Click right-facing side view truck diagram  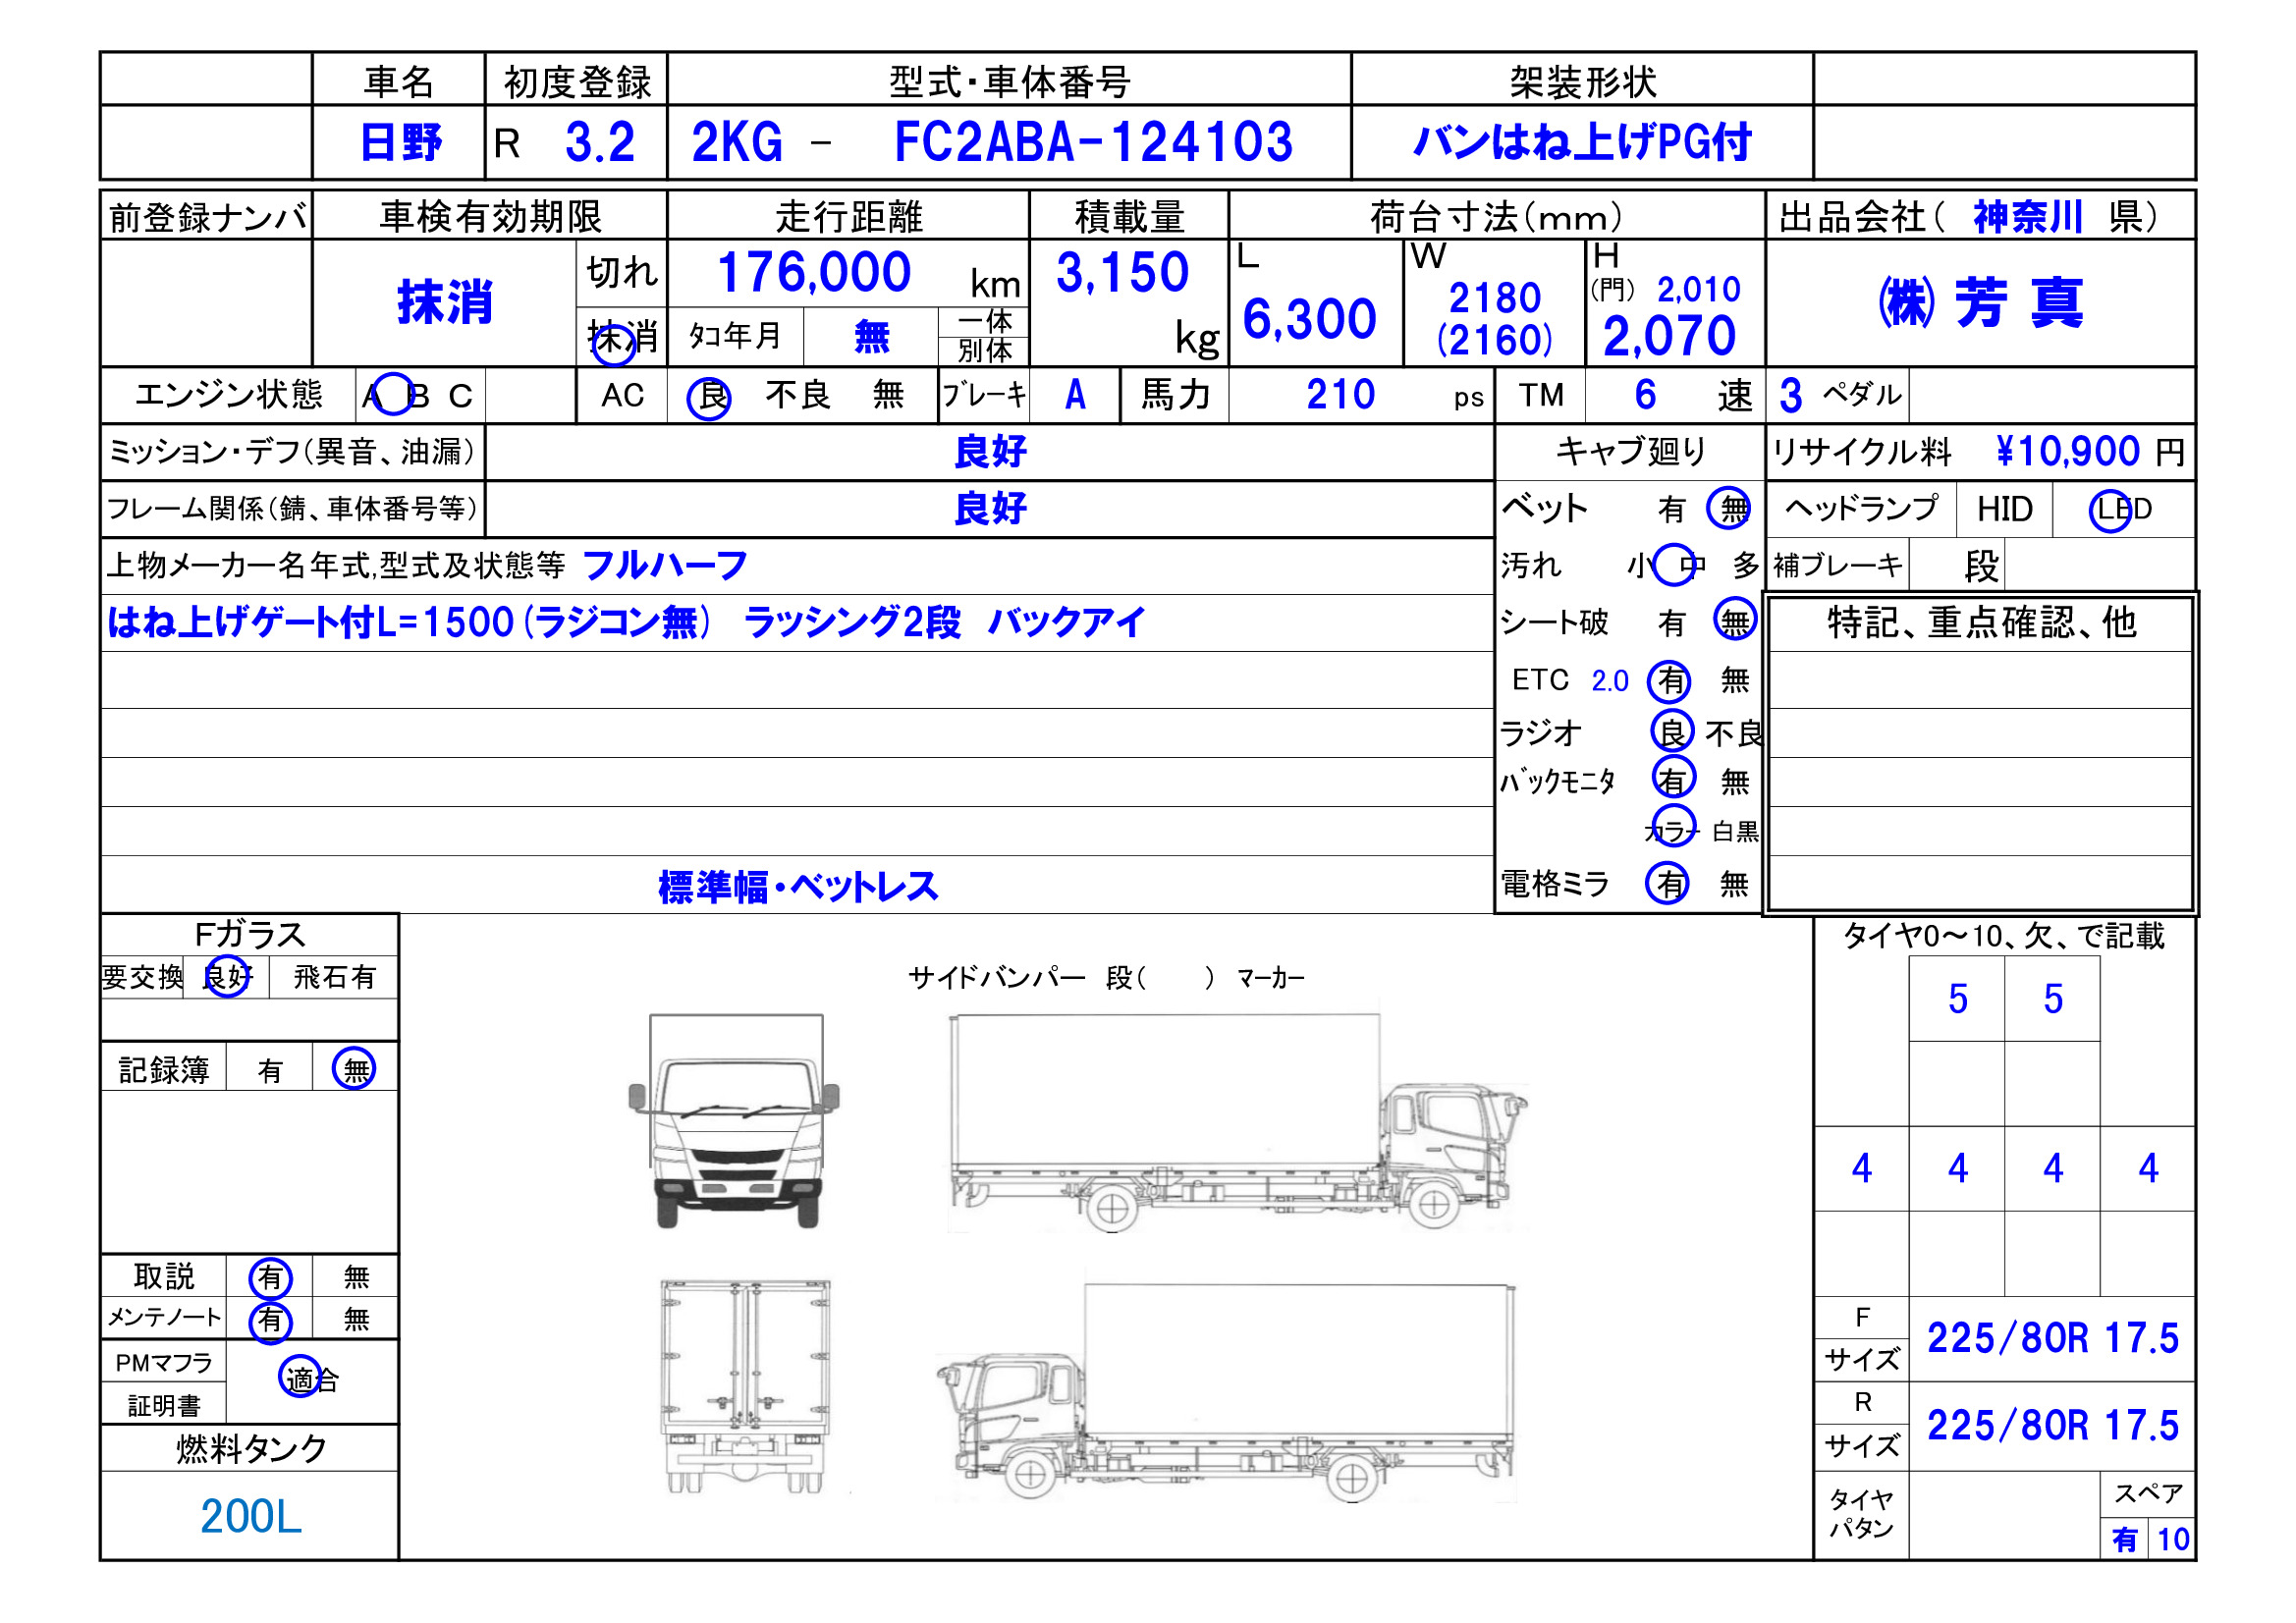(1238, 1124)
